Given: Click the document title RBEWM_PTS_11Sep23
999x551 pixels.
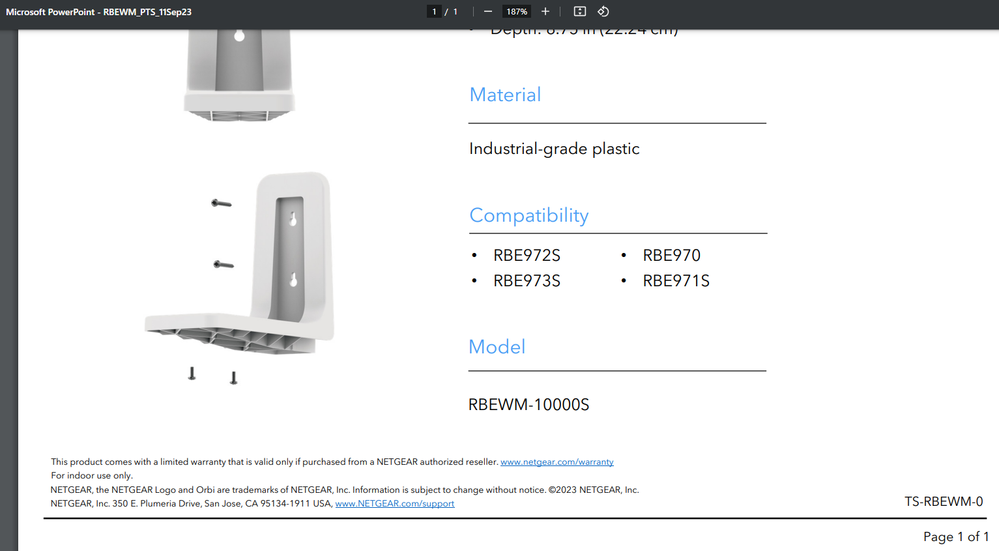Looking at the screenshot, I should coord(99,12).
